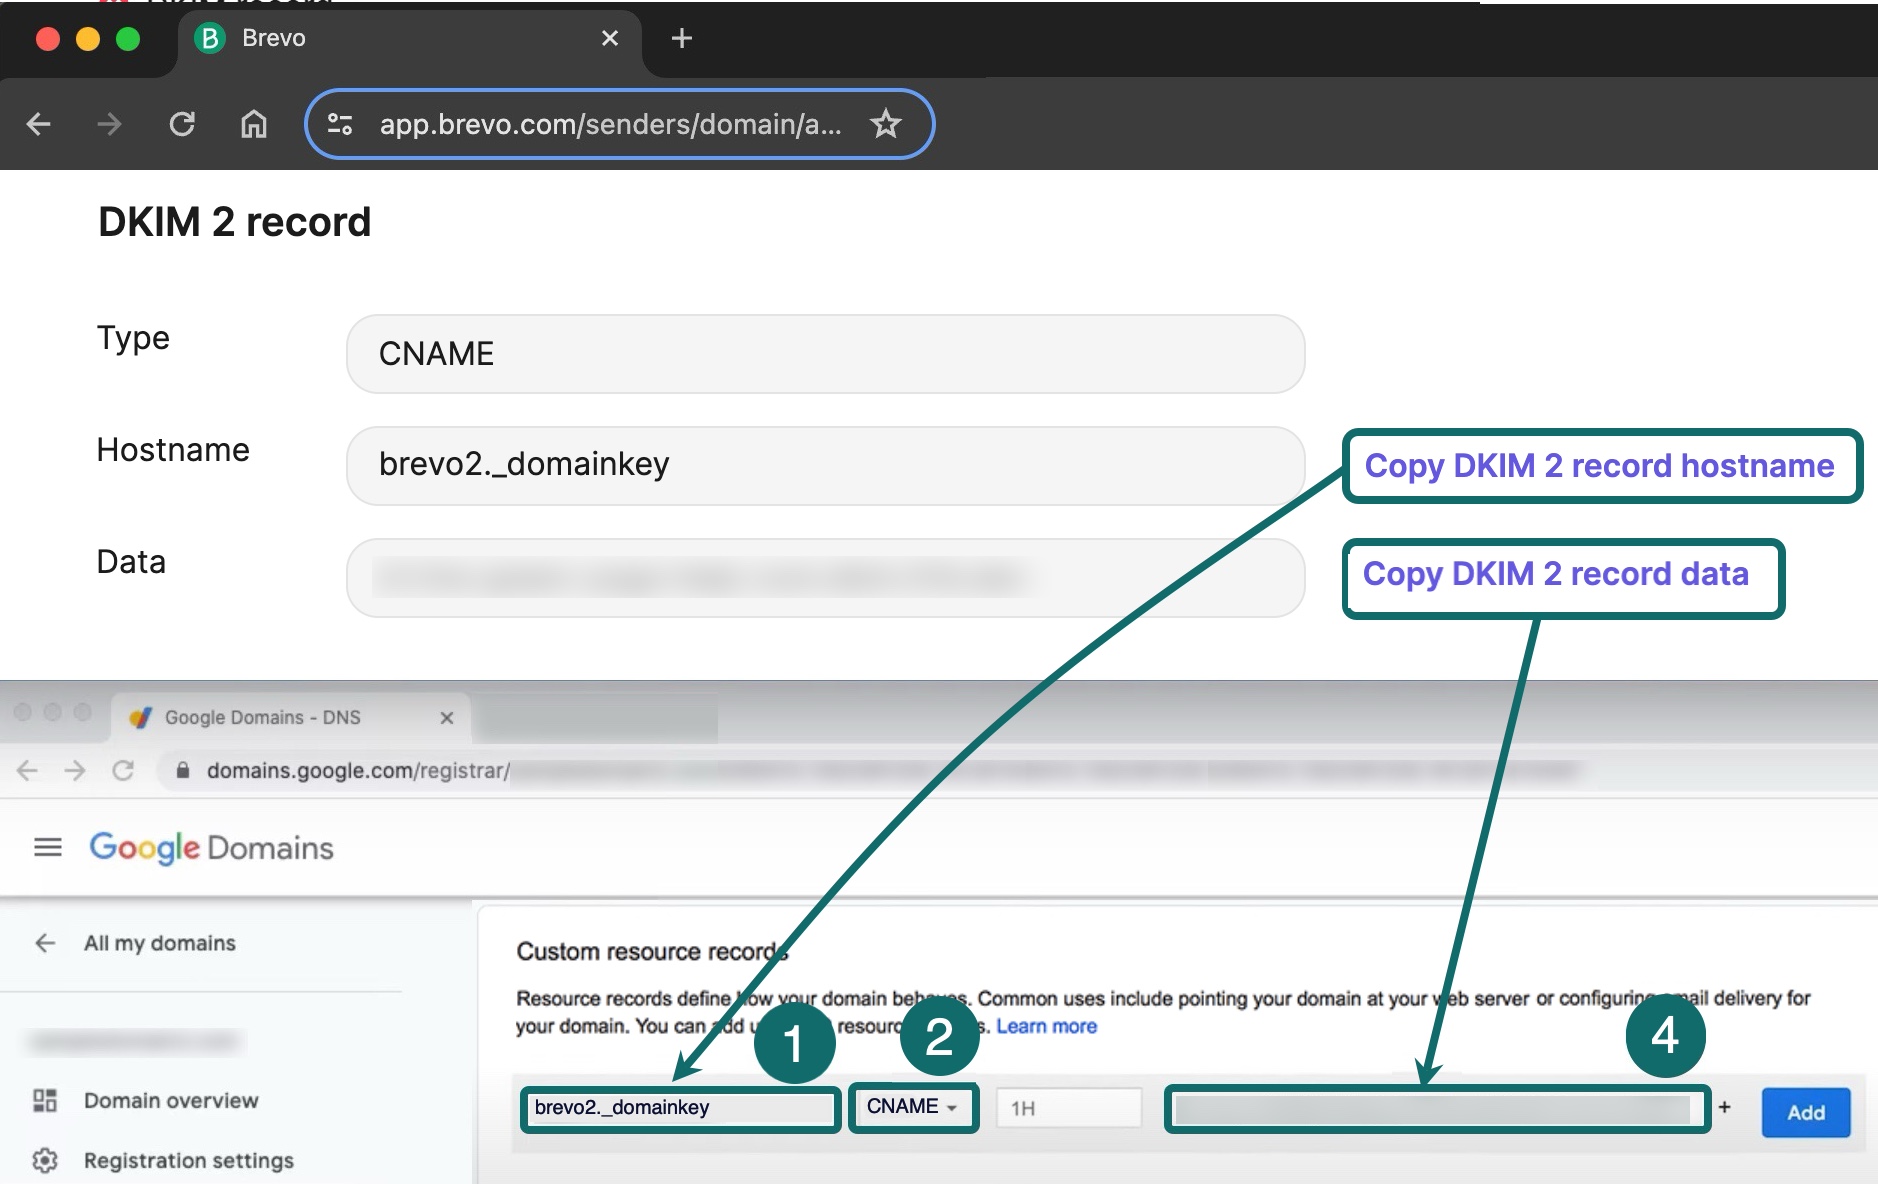
Task: Open a new browser tab
Action: 681,38
